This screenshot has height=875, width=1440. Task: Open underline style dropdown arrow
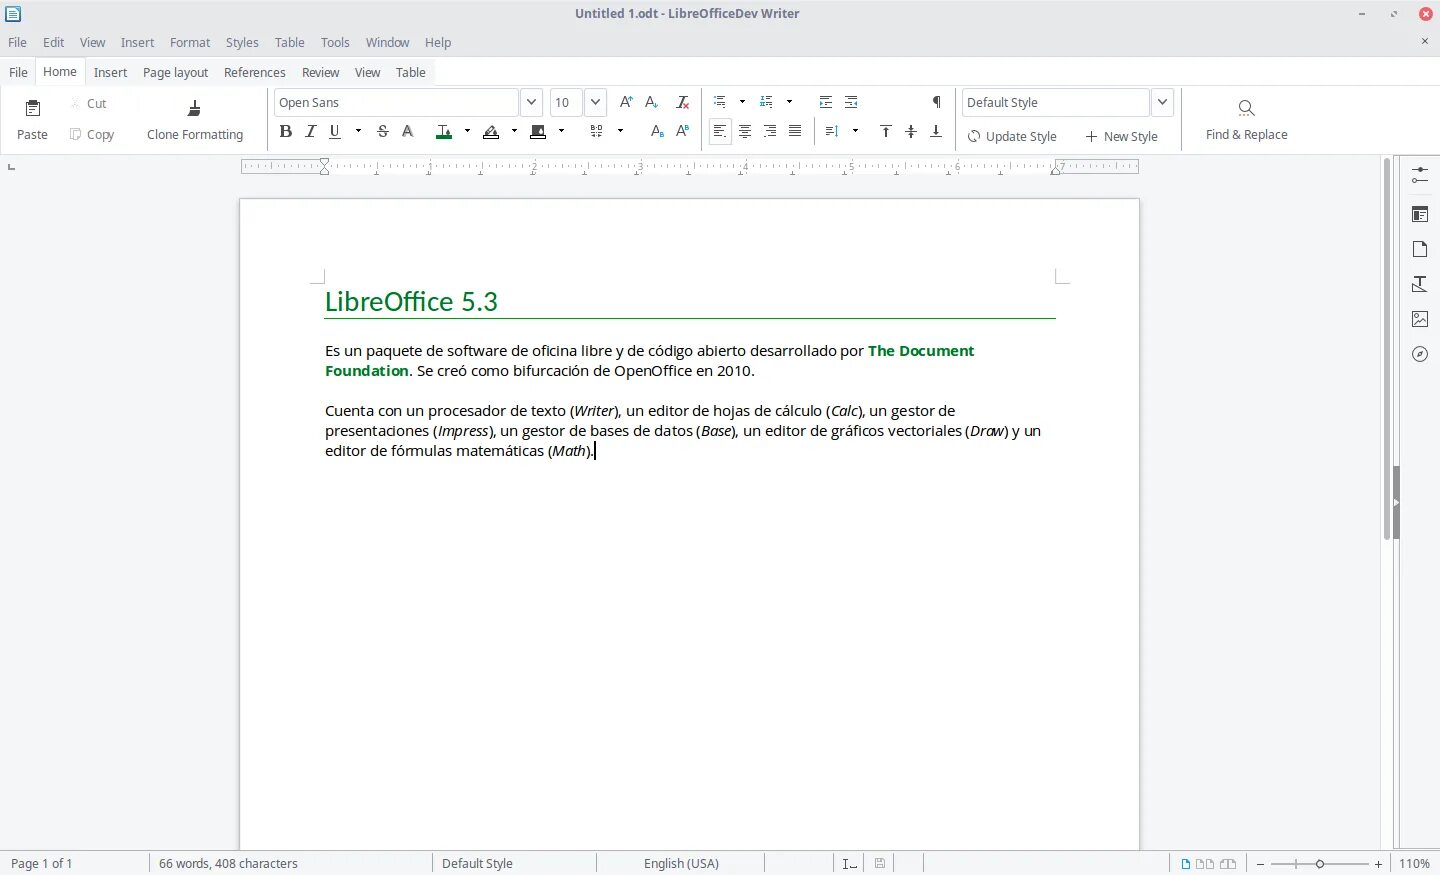pyautogui.click(x=358, y=132)
